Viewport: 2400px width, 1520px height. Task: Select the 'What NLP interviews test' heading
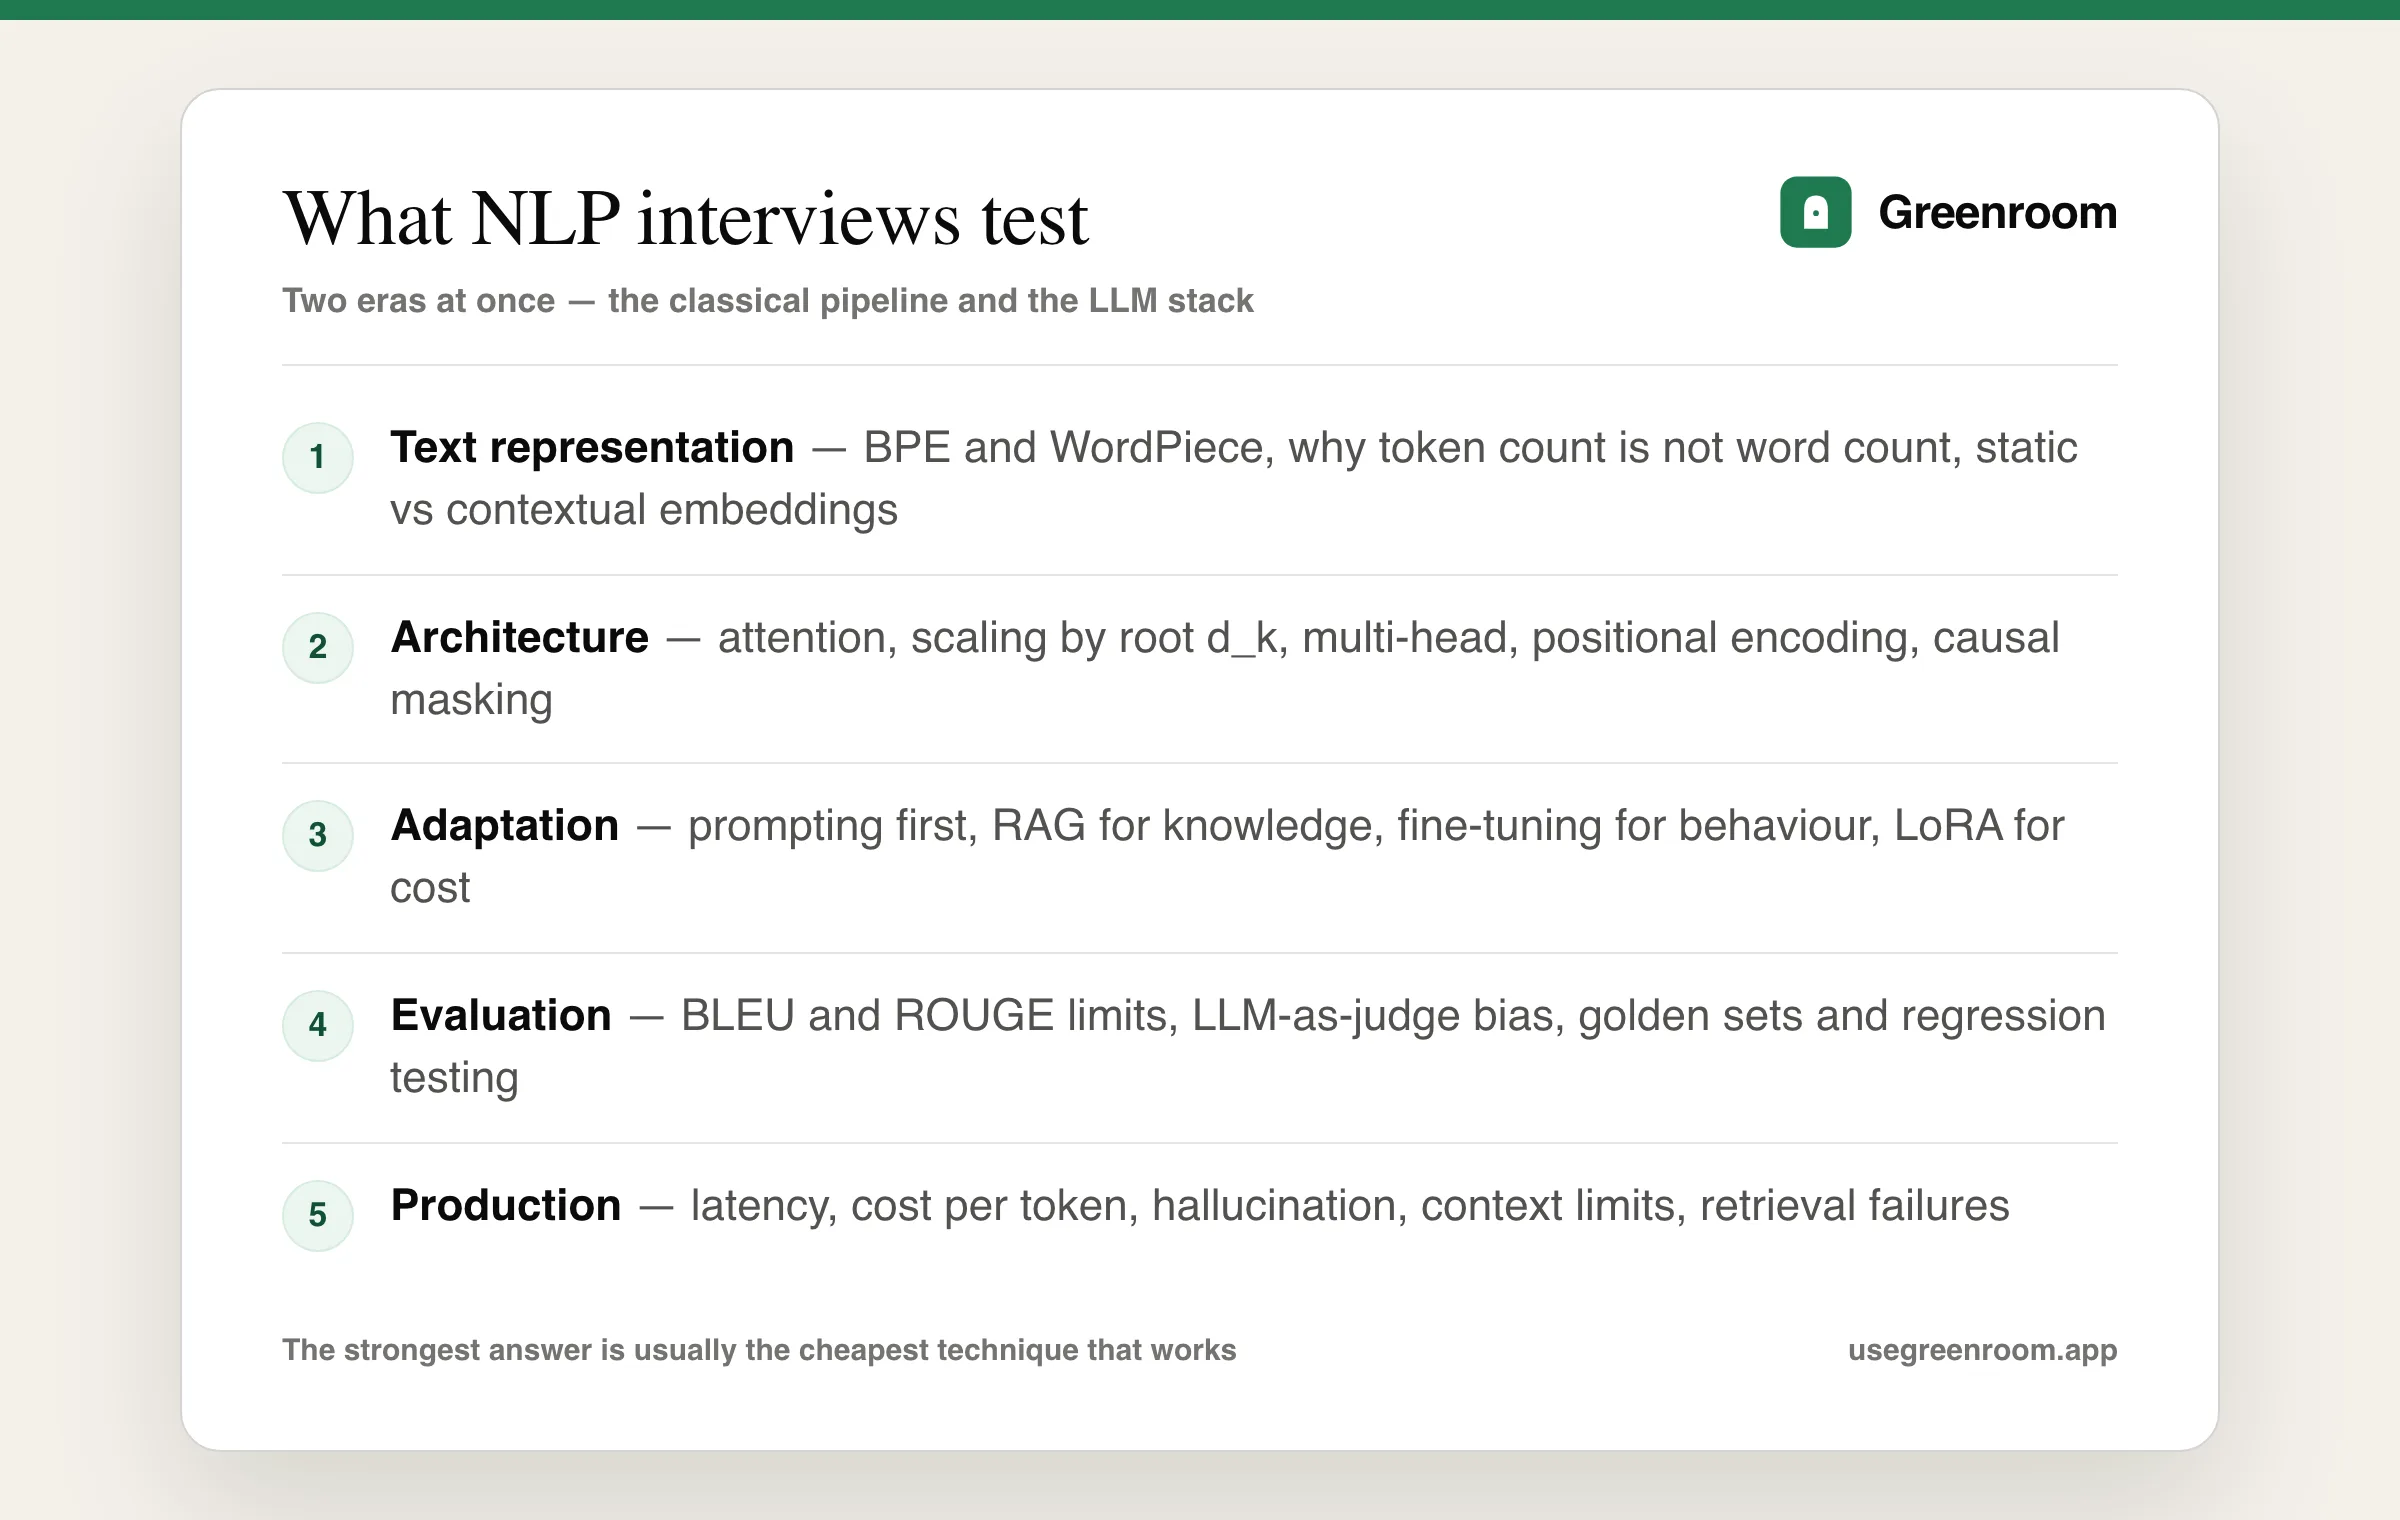(686, 218)
